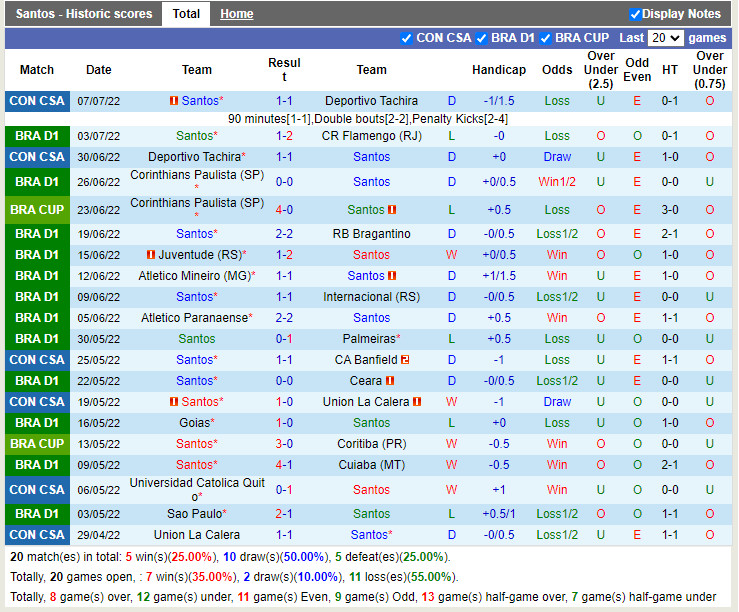Click red card icon beside Santos on 19/05/22
Image resolution: width=739 pixels, height=612 pixels.
[x=173, y=402]
